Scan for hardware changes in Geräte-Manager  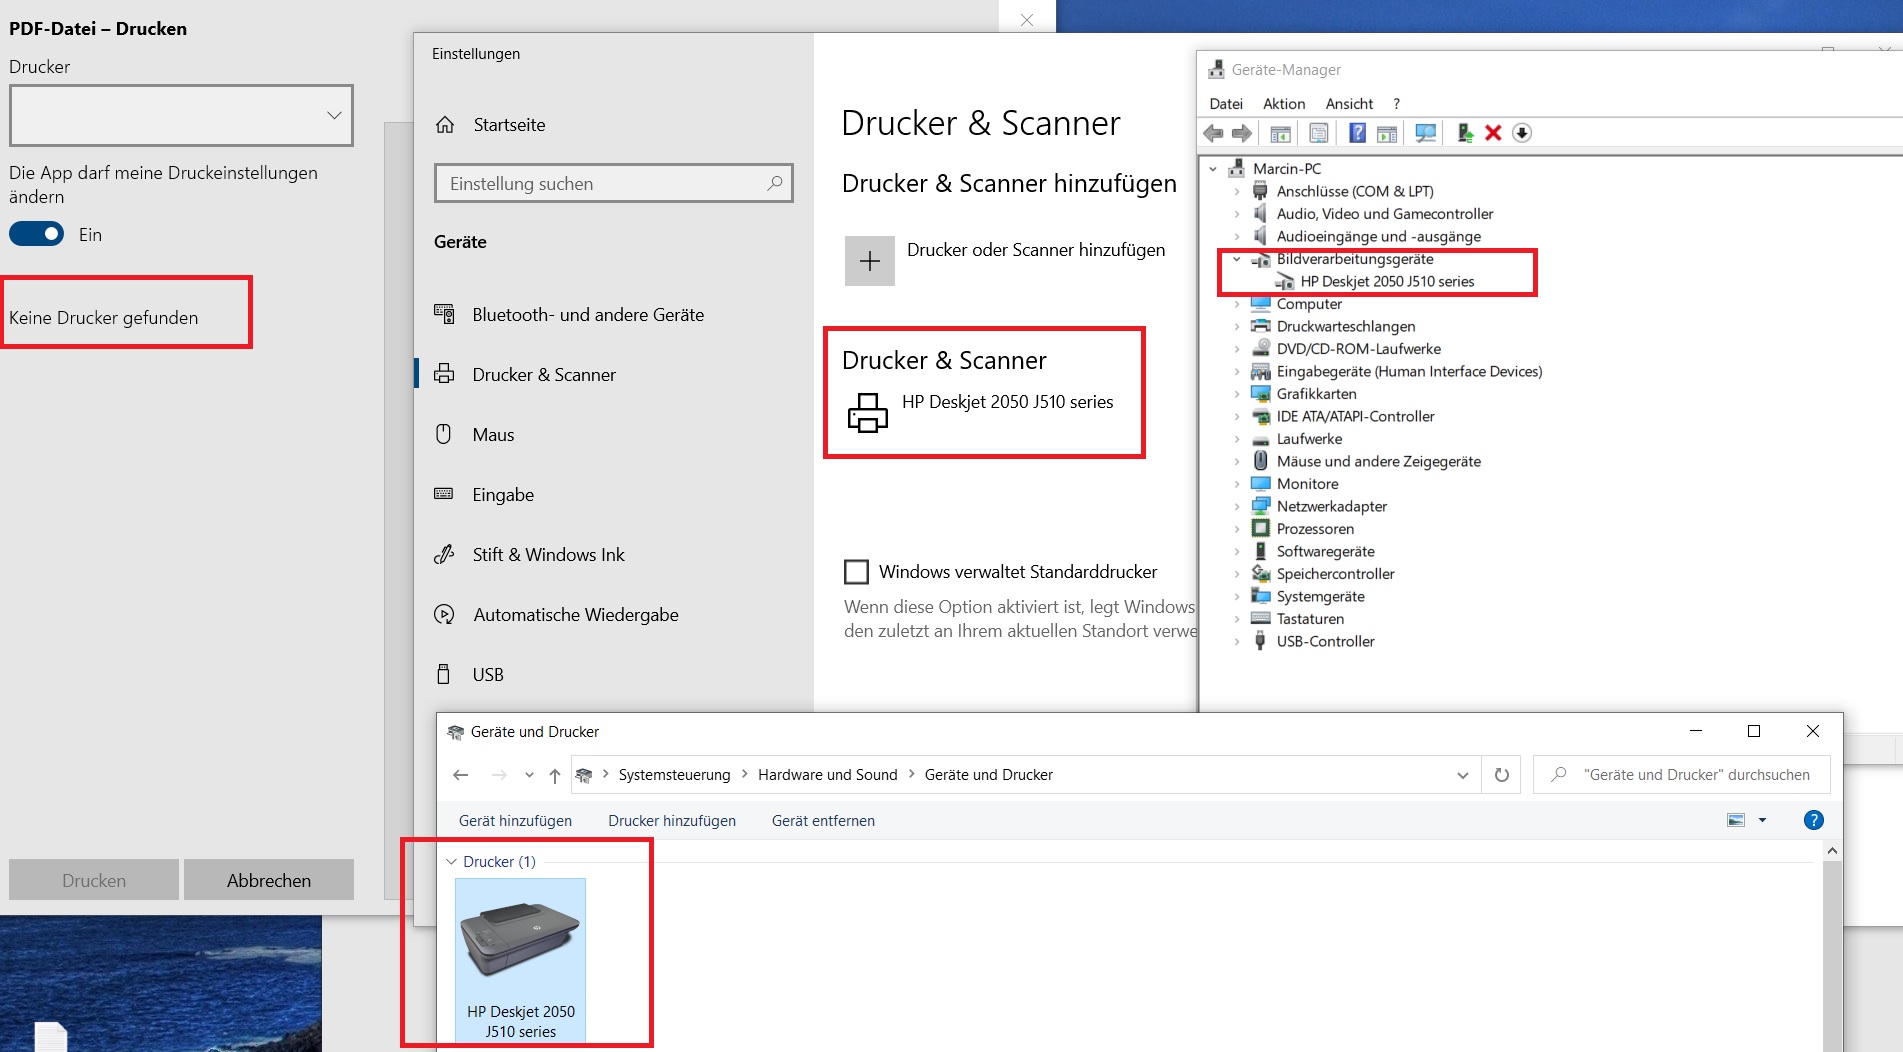click(1426, 133)
